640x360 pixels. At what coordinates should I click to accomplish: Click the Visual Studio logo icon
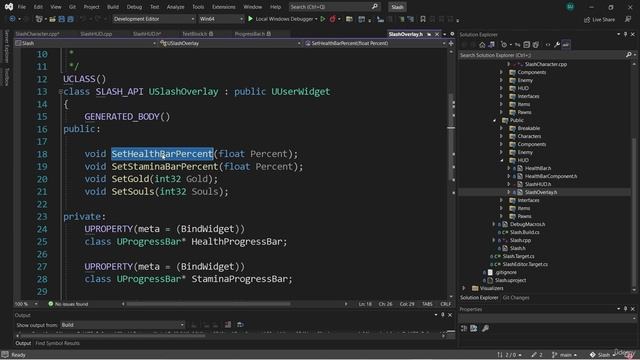coord(9,7)
